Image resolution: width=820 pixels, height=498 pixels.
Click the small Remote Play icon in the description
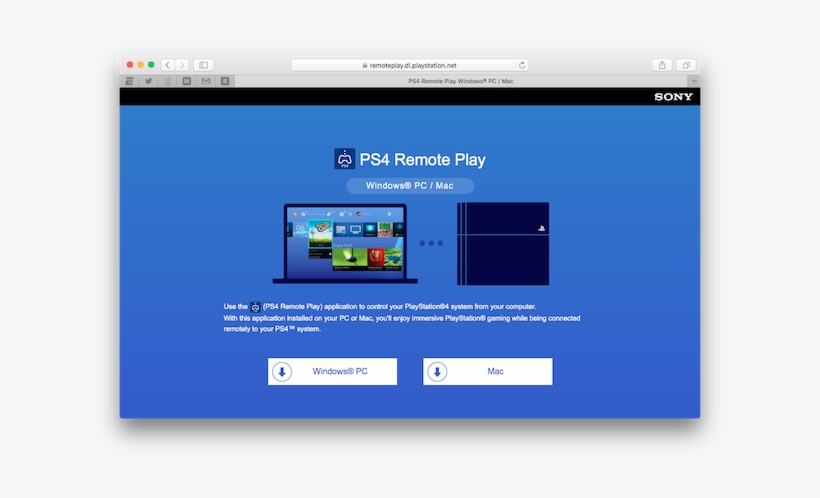click(x=255, y=307)
